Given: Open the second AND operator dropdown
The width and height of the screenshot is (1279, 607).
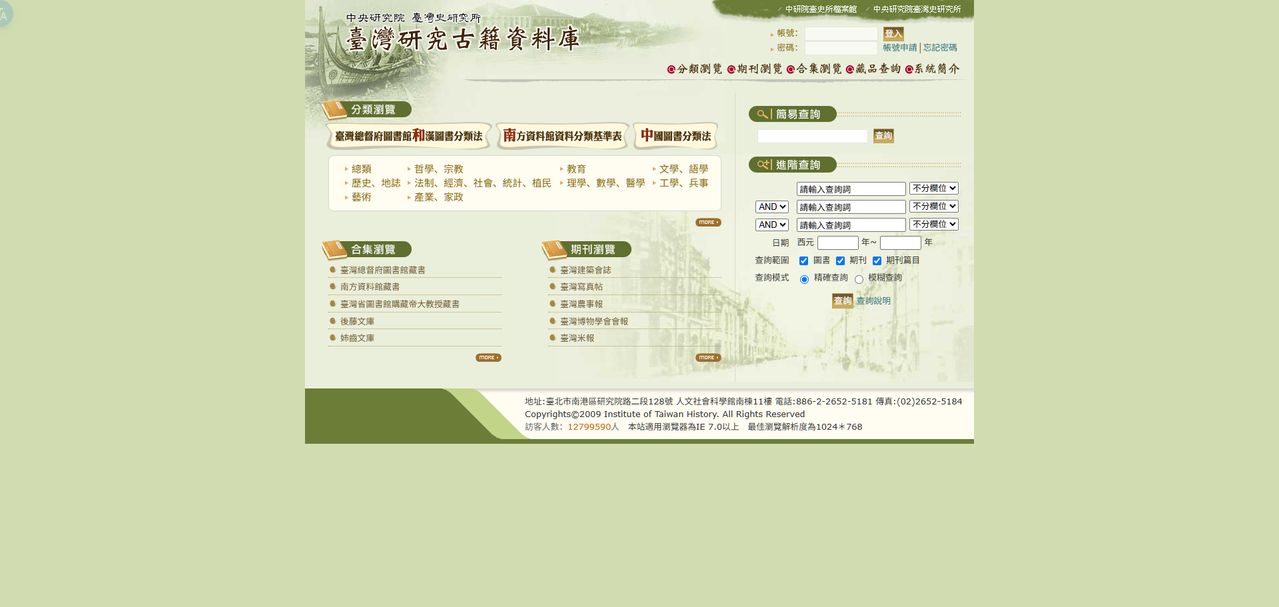Looking at the screenshot, I should click(772, 225).
